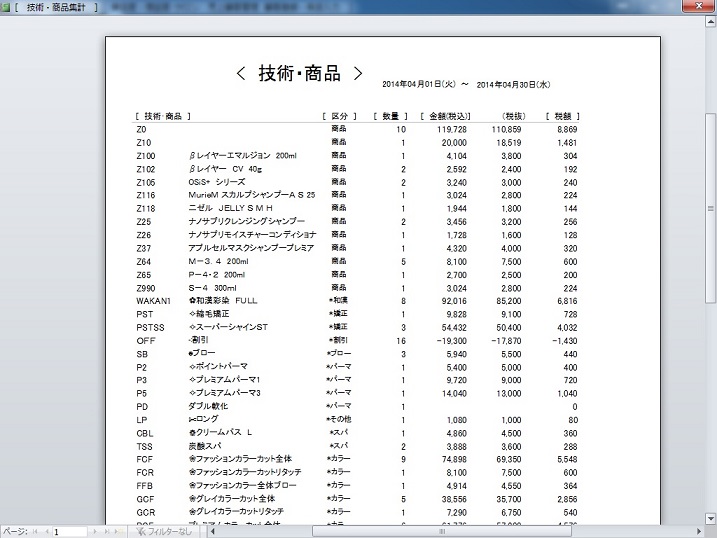Click 炭酸スパ item name
This screenshot has width=717, height=538.
pos(205,446)
